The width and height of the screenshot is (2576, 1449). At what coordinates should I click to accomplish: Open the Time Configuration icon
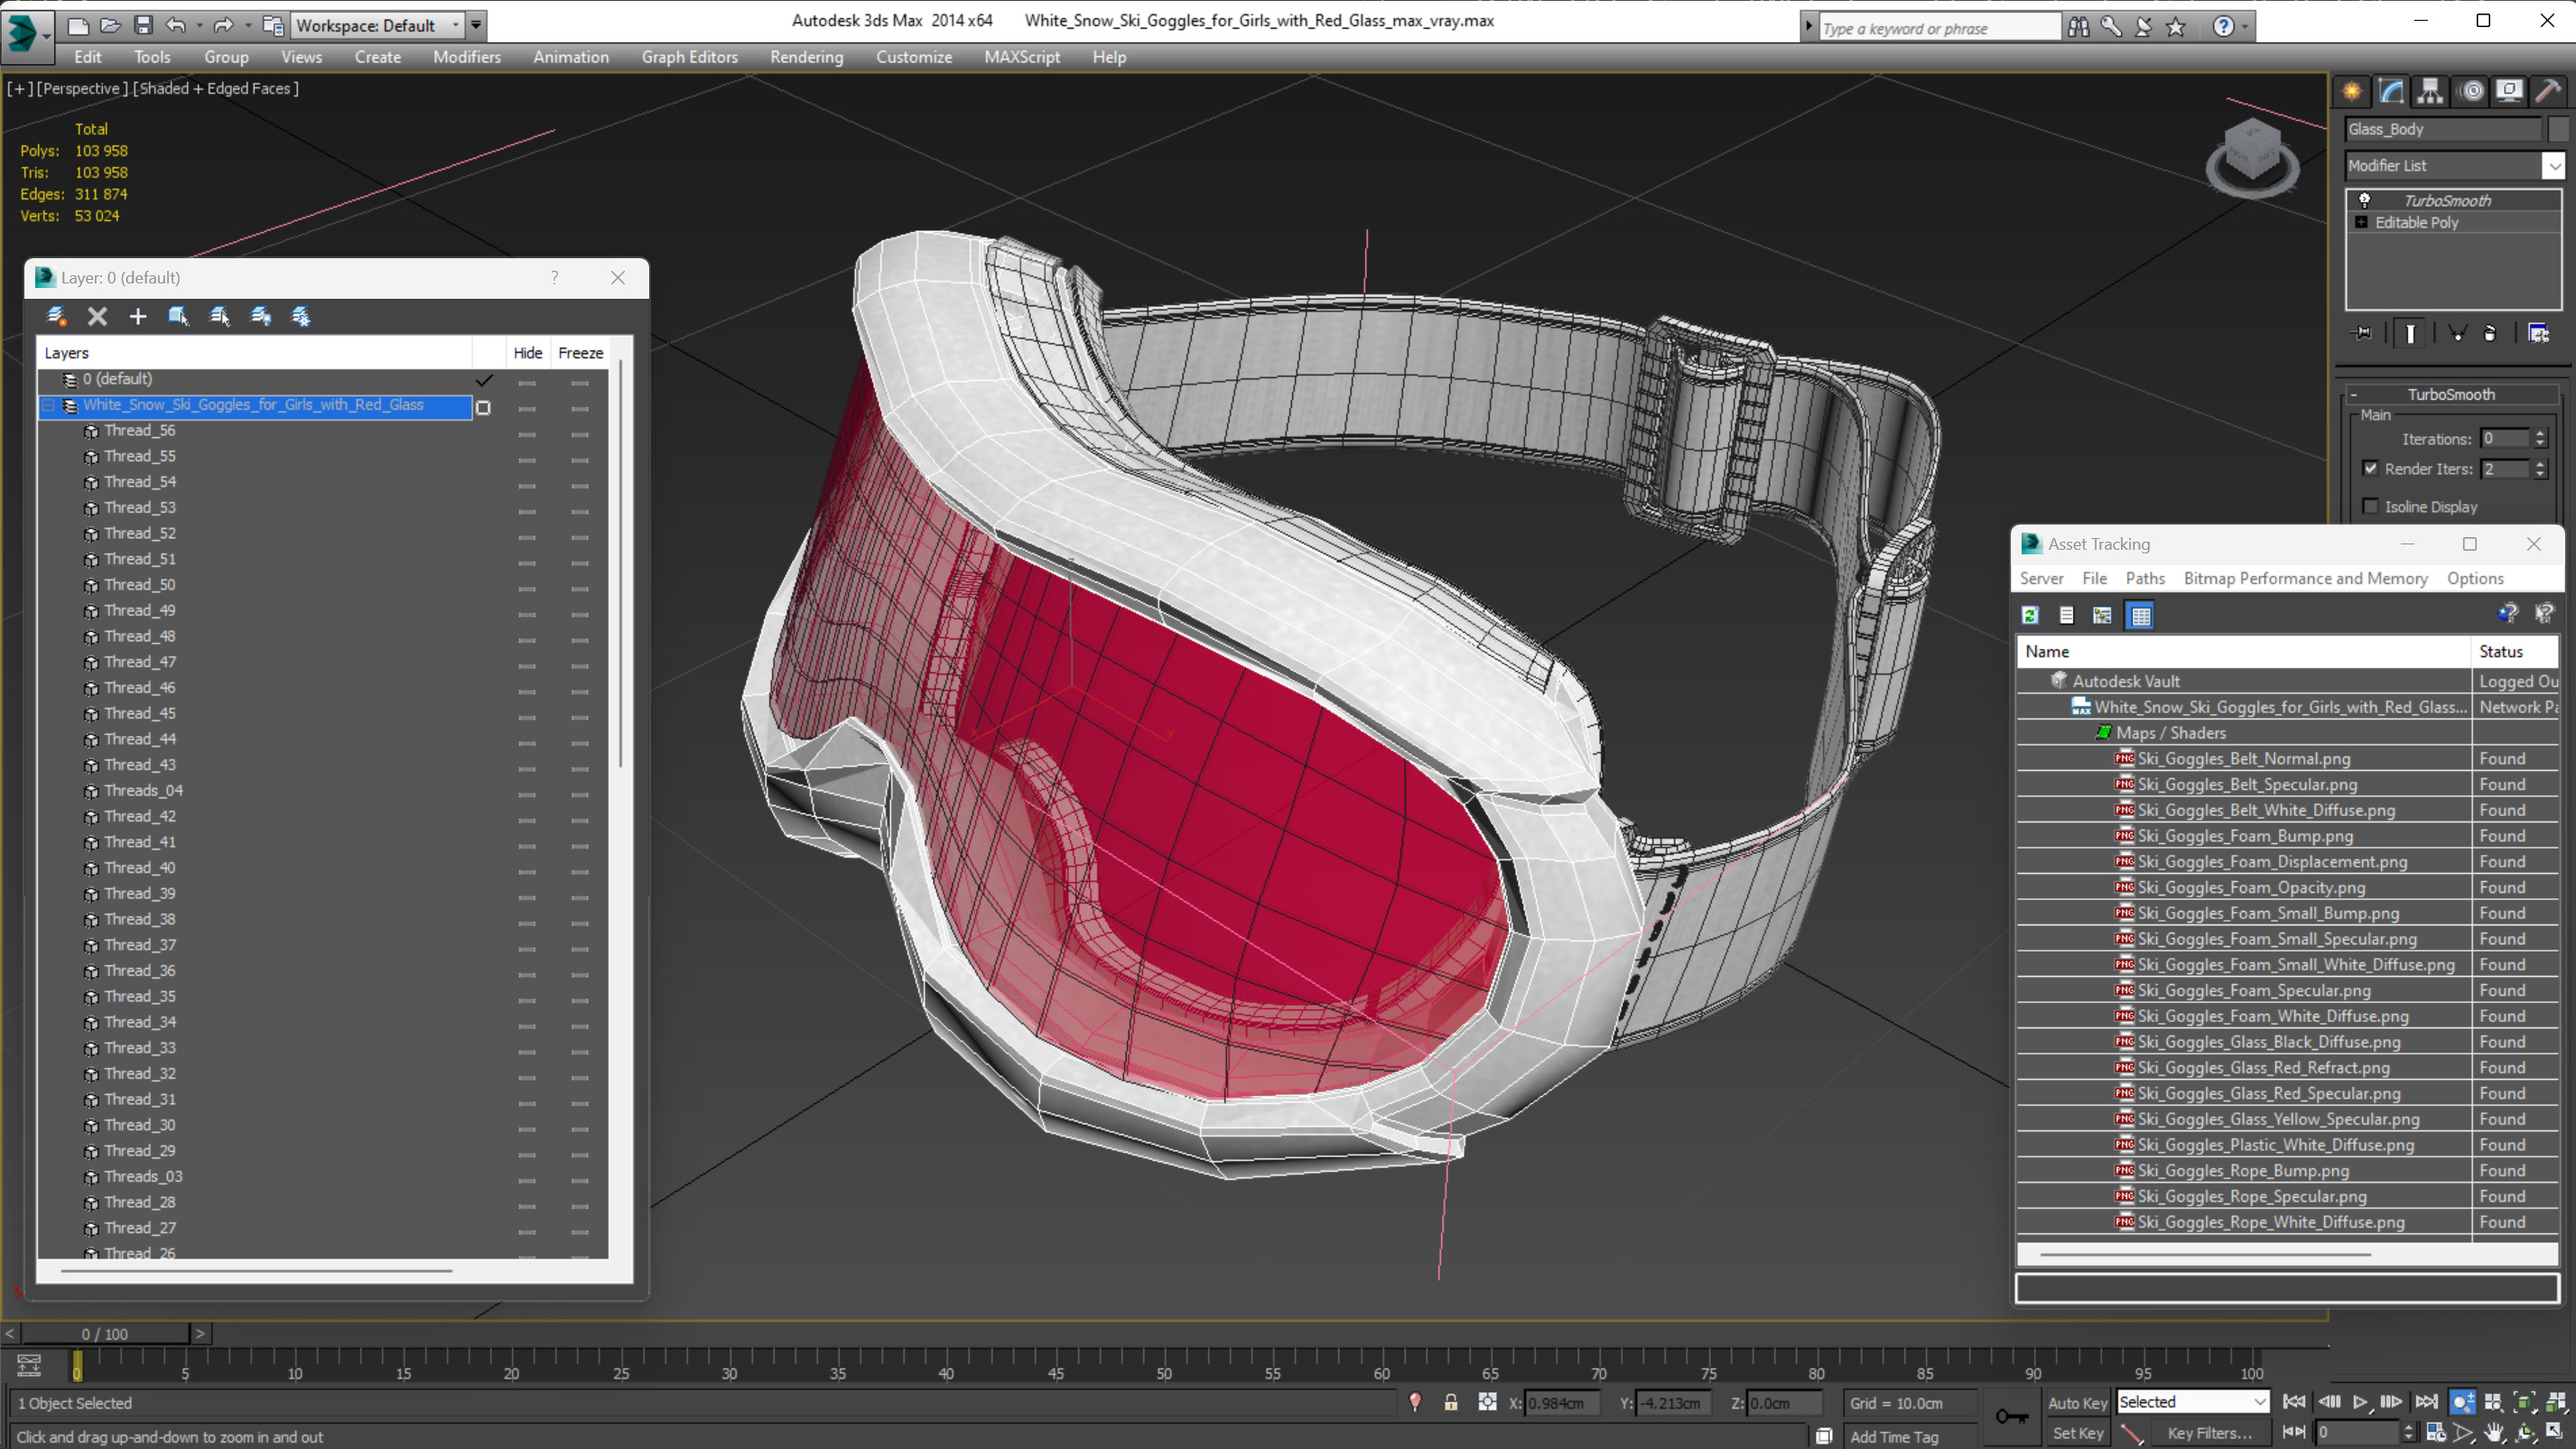tap(2435, 1432)
